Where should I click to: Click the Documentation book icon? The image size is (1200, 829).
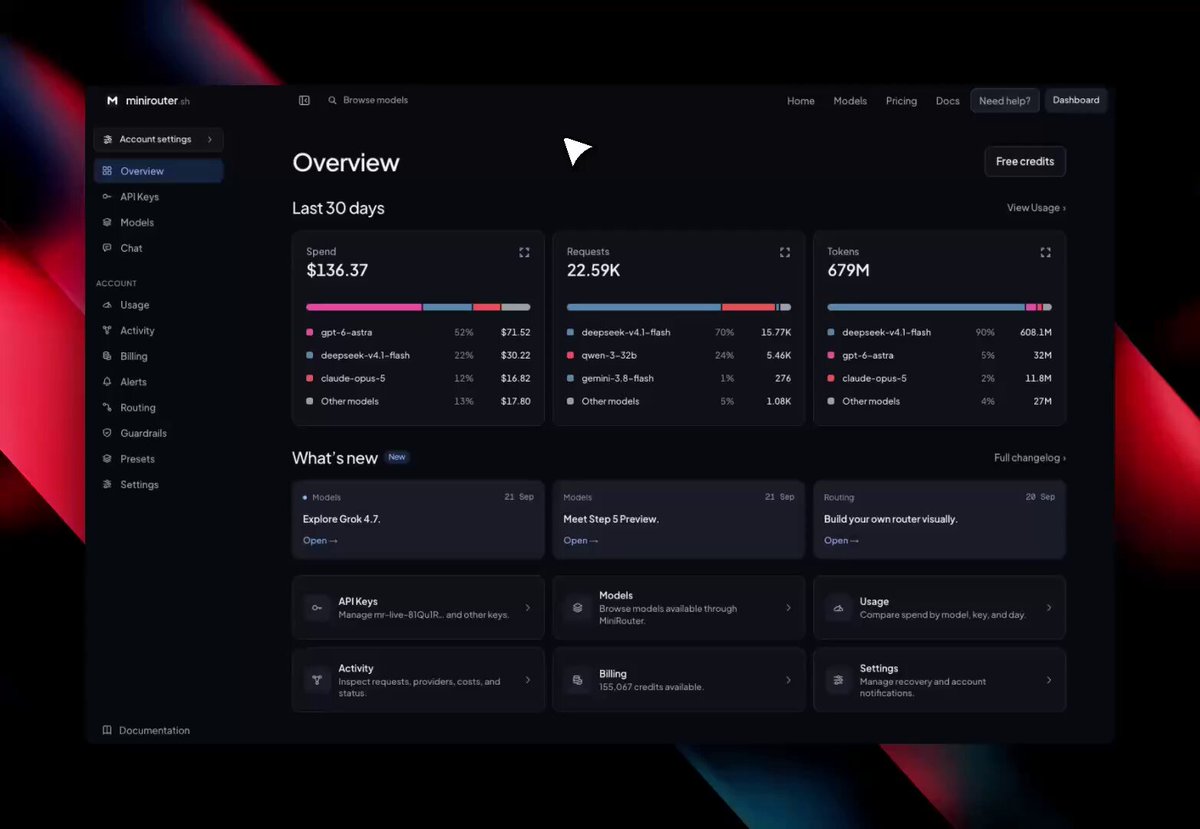(107, 730)
